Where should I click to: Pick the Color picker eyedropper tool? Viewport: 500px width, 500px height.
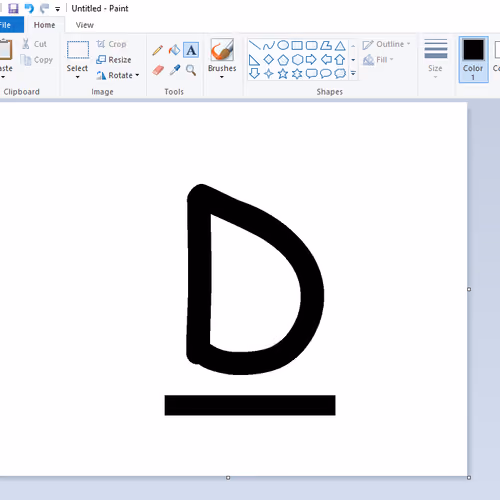(174, 70)
